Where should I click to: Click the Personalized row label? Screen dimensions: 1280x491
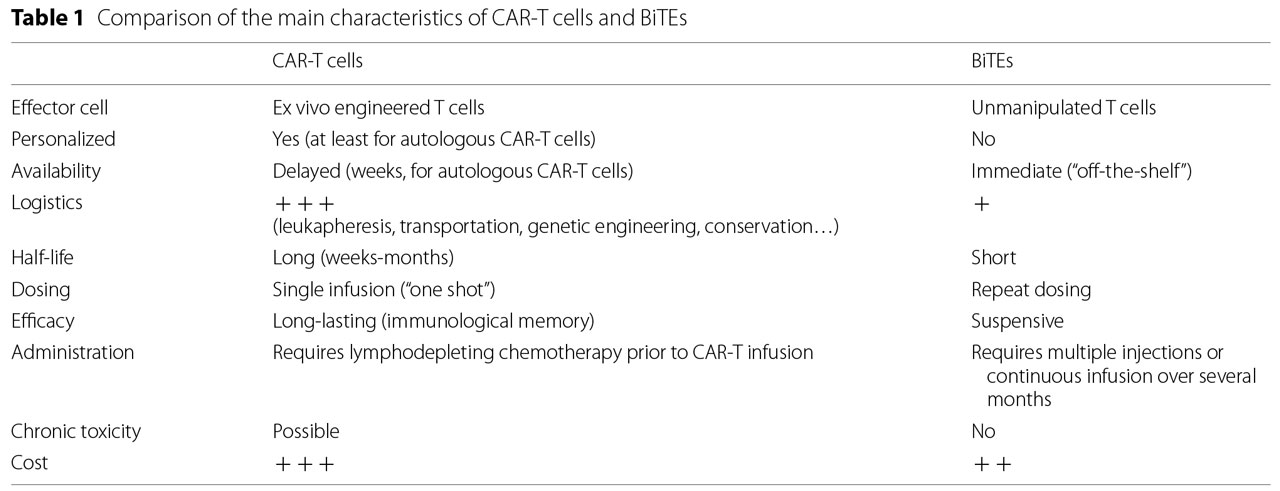tap(63, 139)
